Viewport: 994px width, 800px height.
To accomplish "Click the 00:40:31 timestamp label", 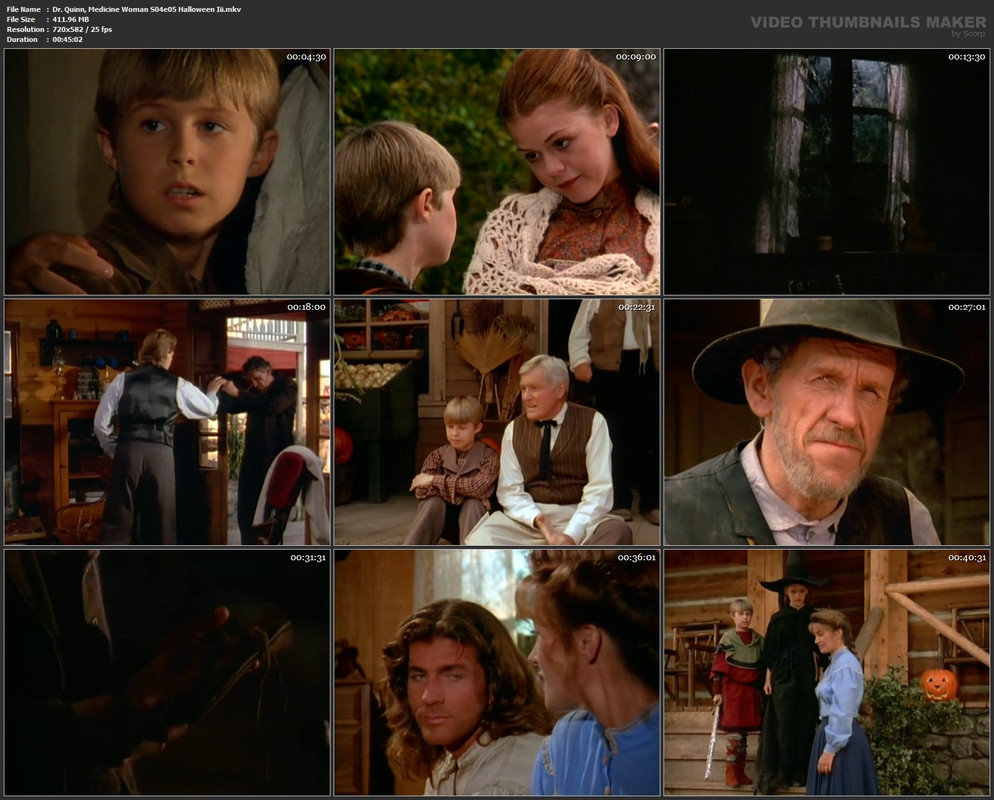I will click(967, 558).
